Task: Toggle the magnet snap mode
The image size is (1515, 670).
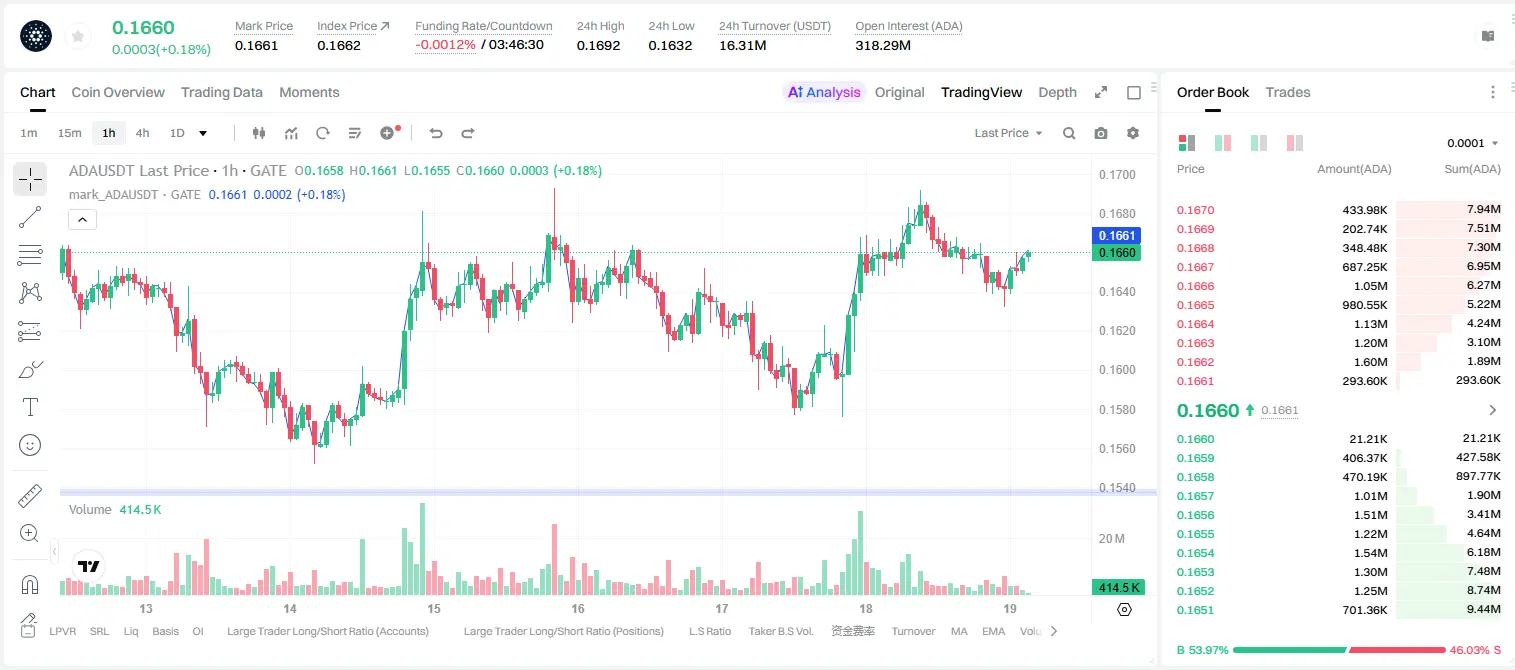Action: click(x=30, y=584)
